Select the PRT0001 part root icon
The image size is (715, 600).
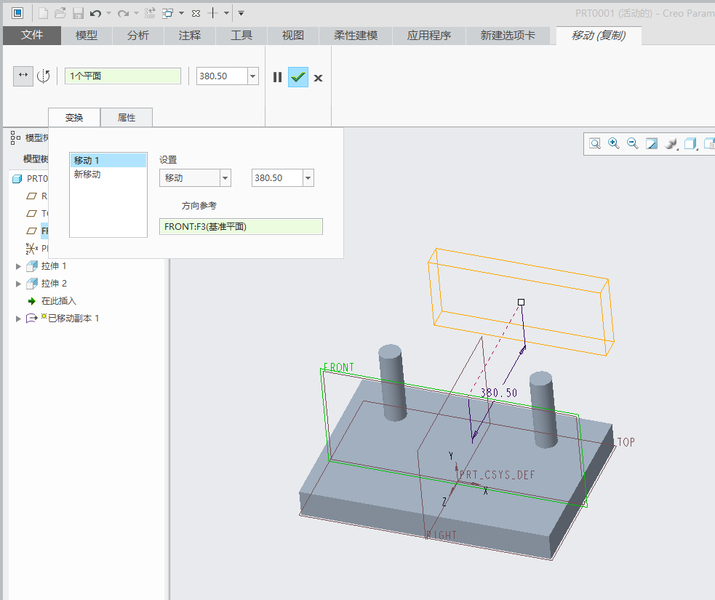click(x=17, y=178)
